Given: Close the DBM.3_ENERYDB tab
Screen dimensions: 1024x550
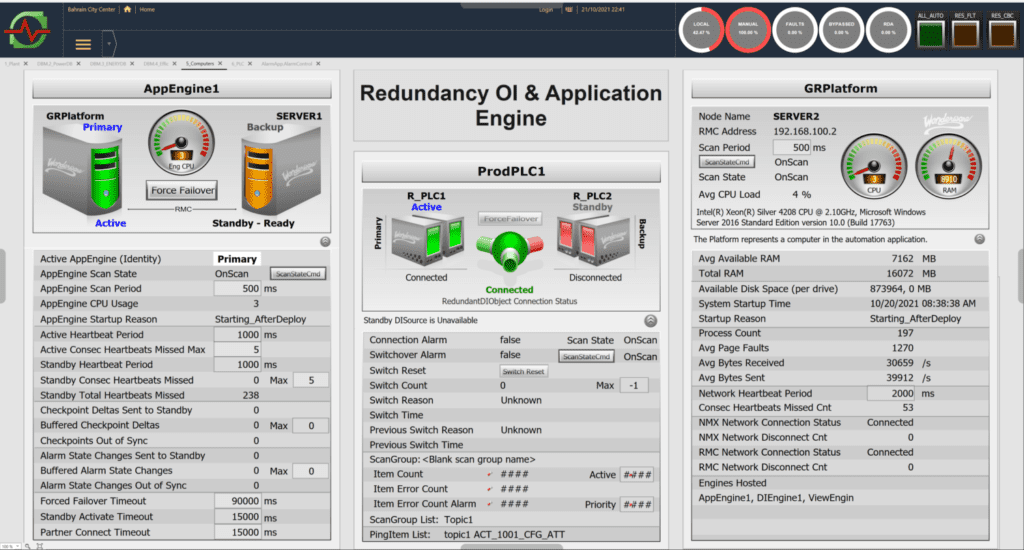Looking at the screenshot, I should [x=132, y=63].
